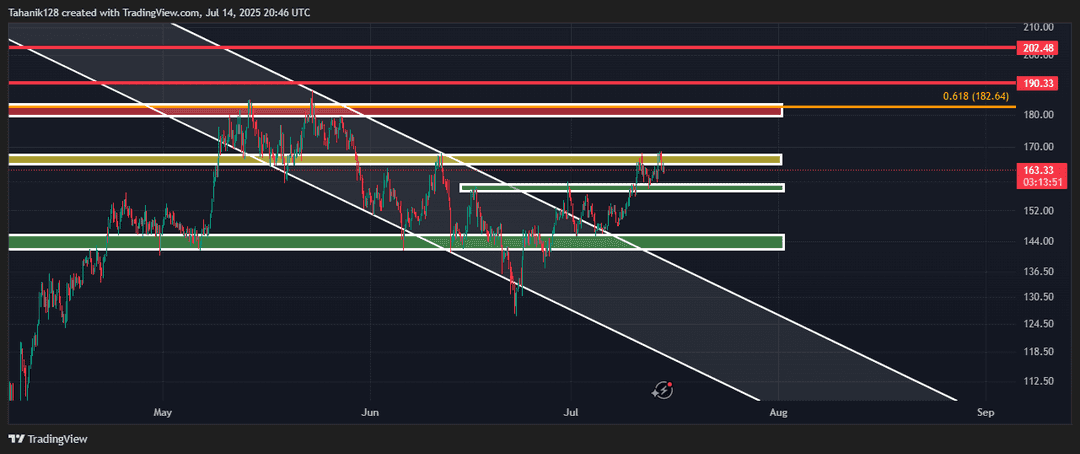Click the Jul label on time axis
The image size is (1080, 454).
point(571,413)
